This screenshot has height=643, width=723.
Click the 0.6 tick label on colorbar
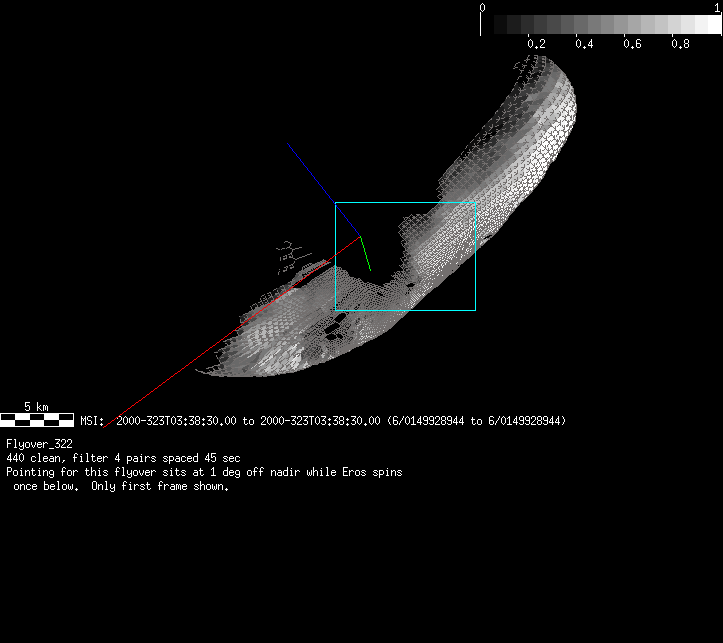tap(632, 44)
